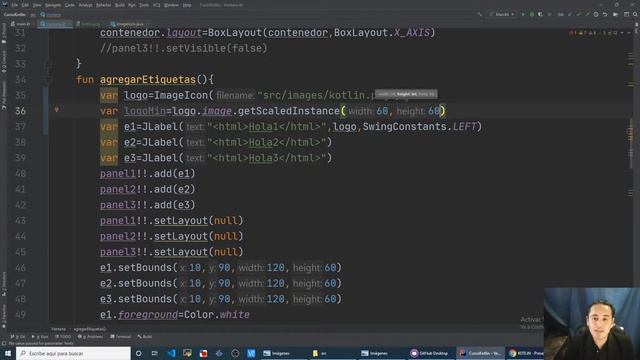Collapse the function fold marker at line 33
Image resolution: width=640 pixels, height=360 pixels.
point(48,64)
